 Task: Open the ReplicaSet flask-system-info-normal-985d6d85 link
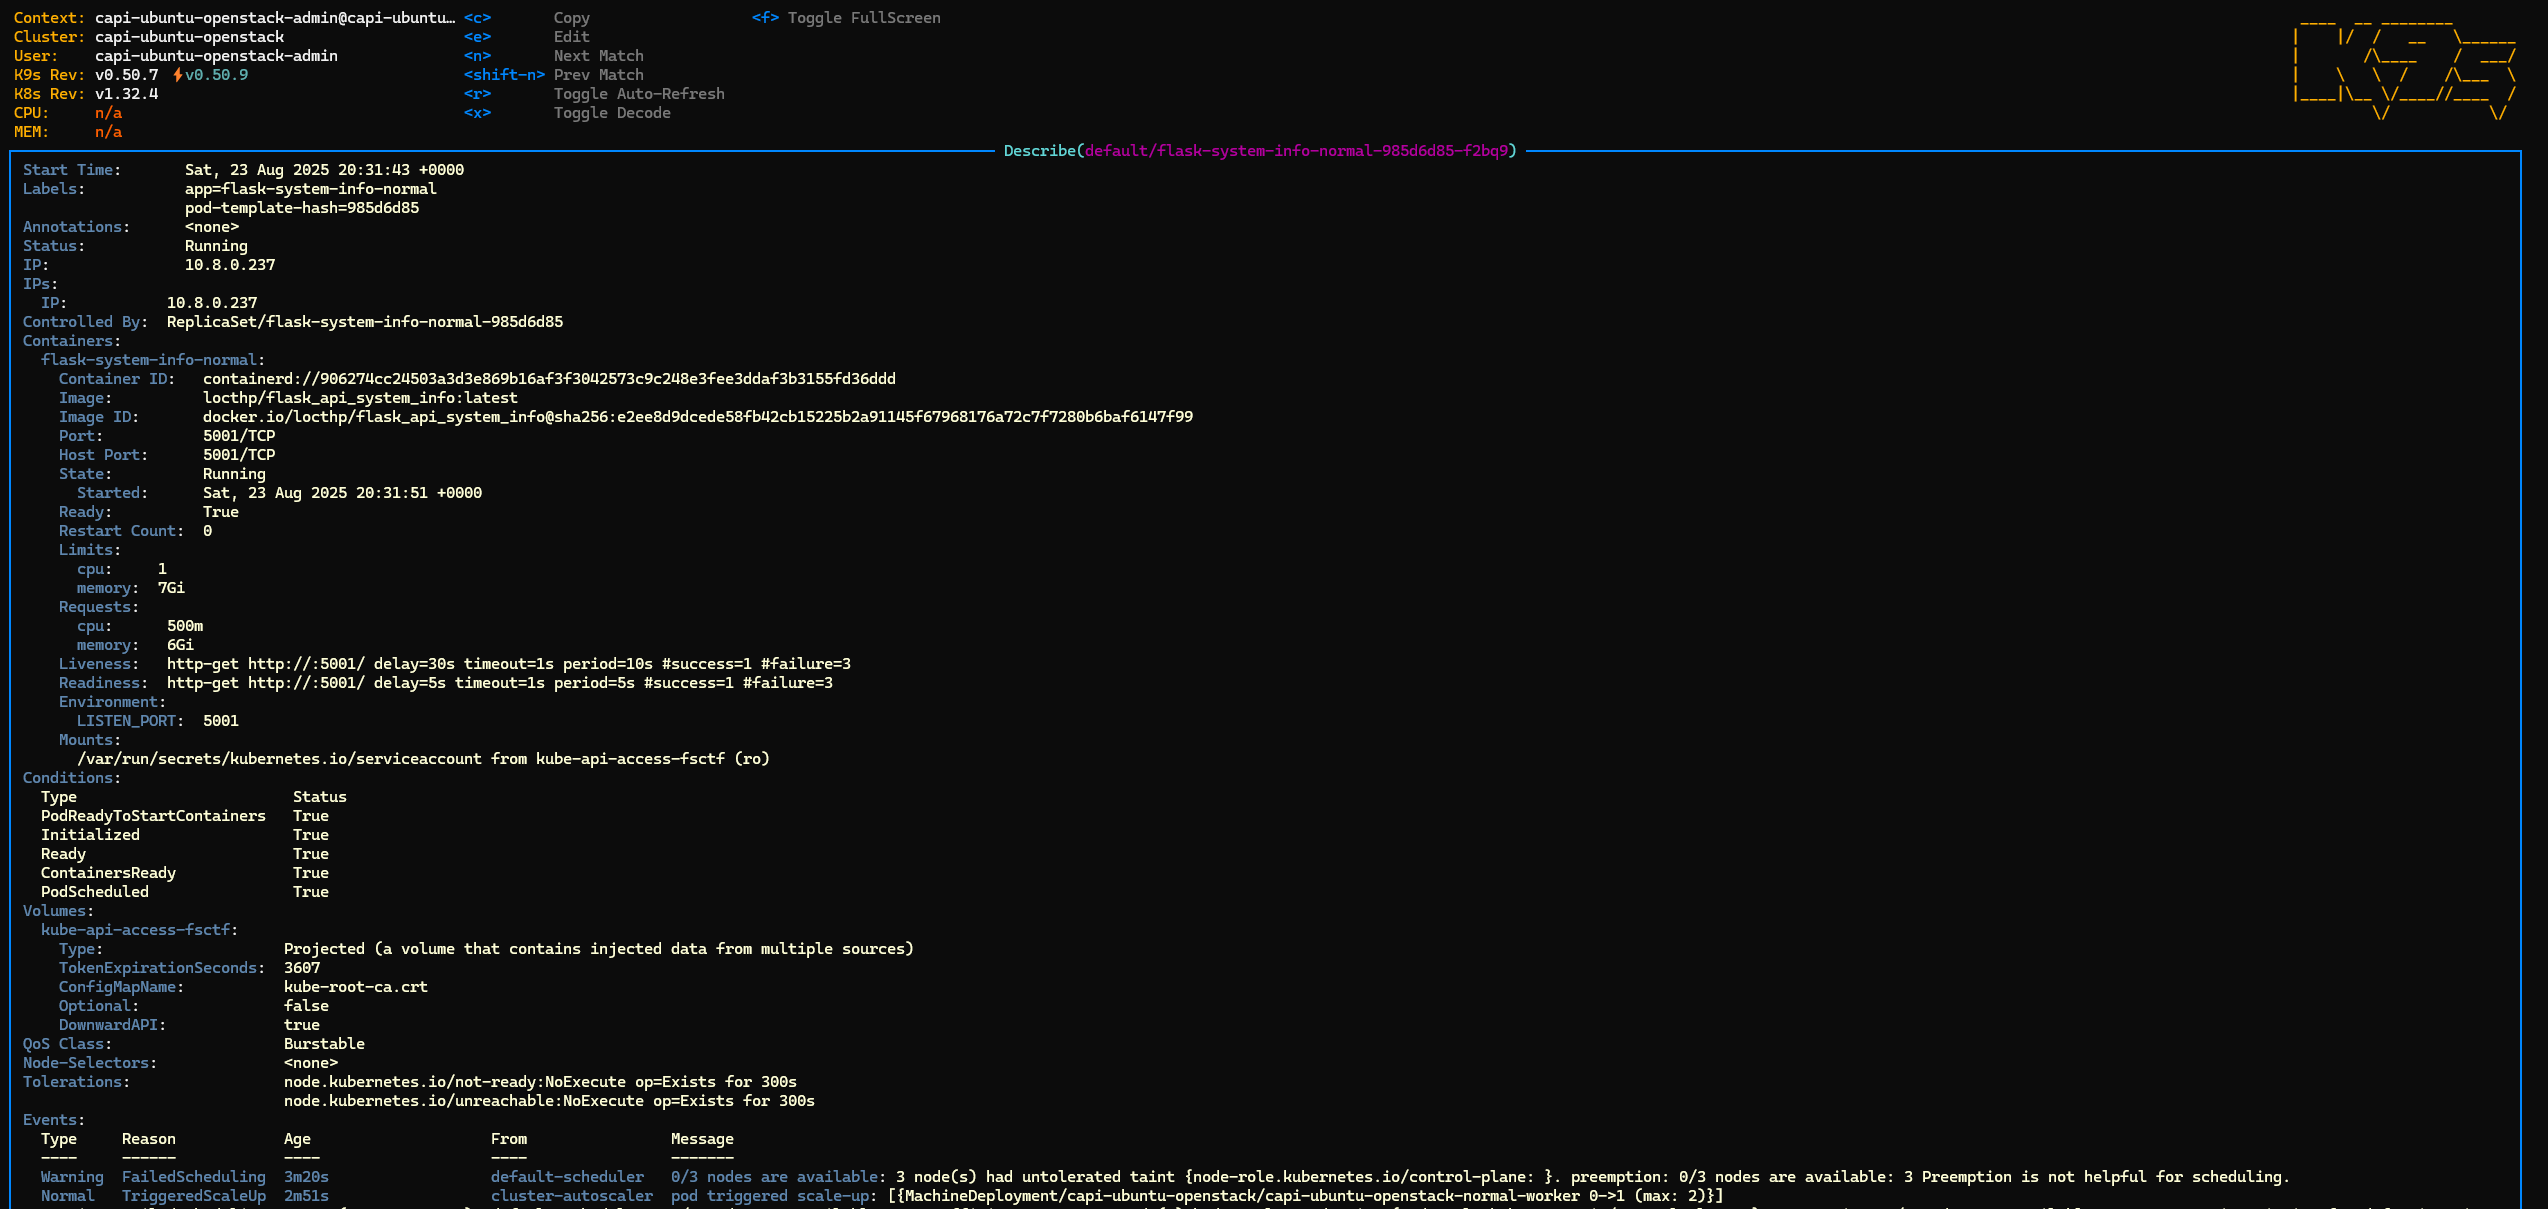pos(364,321)
